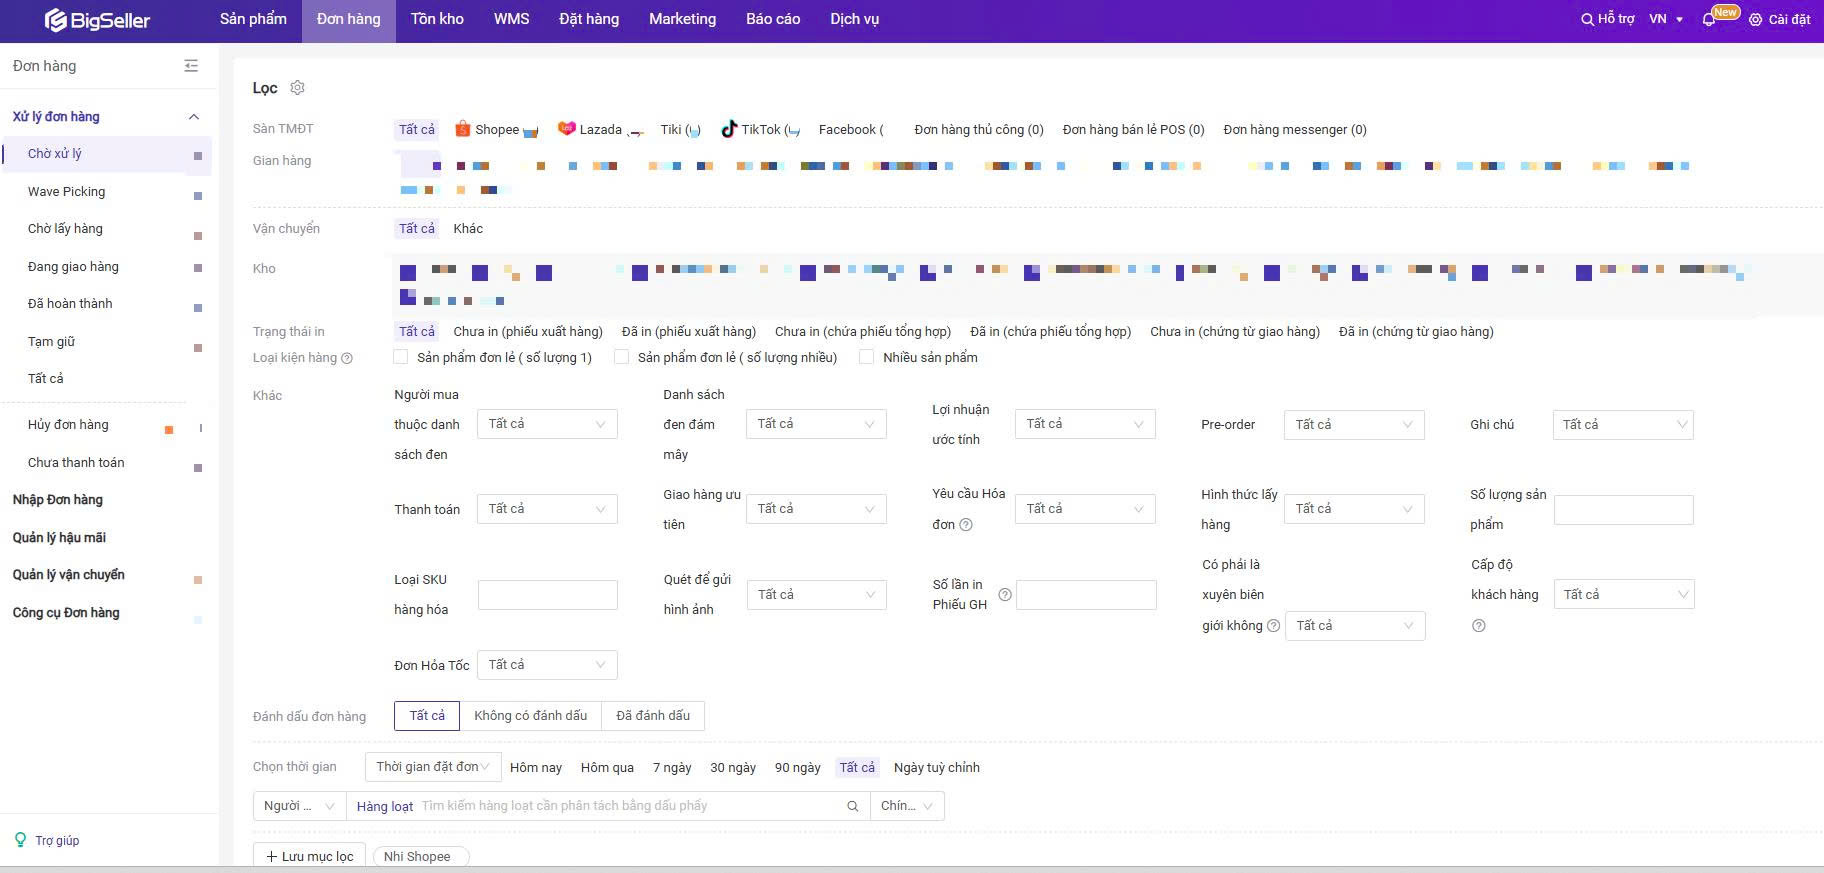
Task: Select the Đã đánh dấu filter button
Action: click(x=653, y=716)
